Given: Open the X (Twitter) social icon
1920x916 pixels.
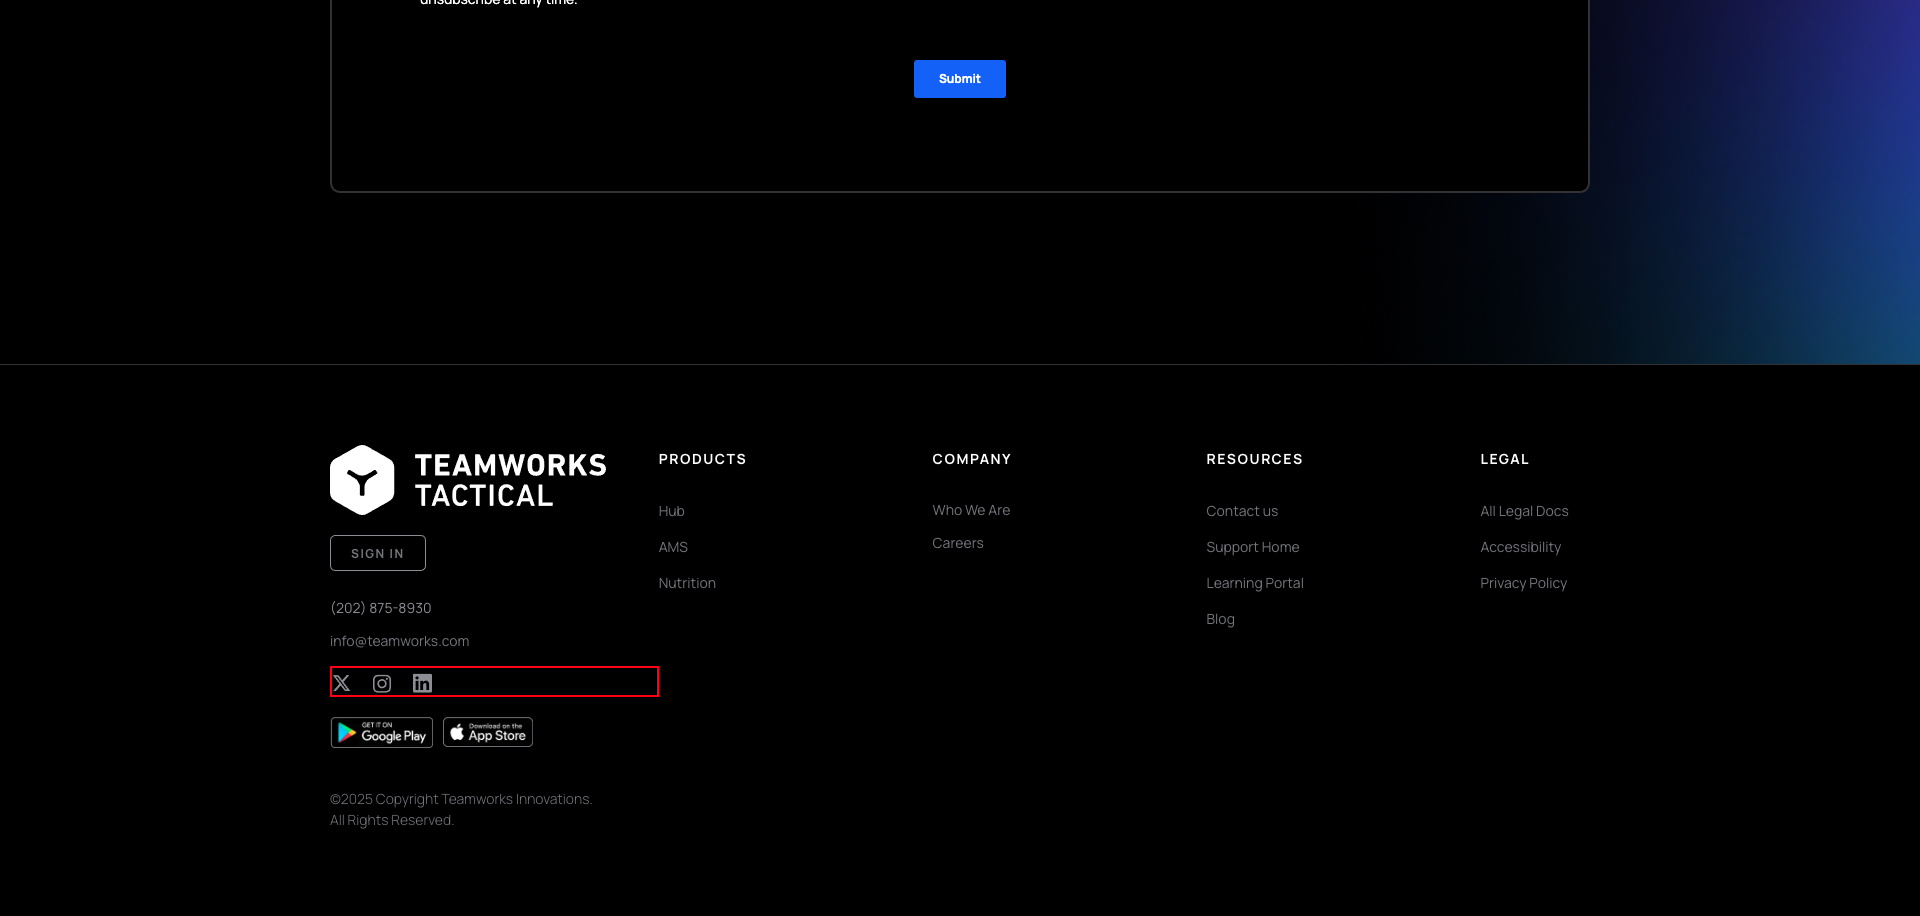Looking at the screenshot, I should (342, 683).
